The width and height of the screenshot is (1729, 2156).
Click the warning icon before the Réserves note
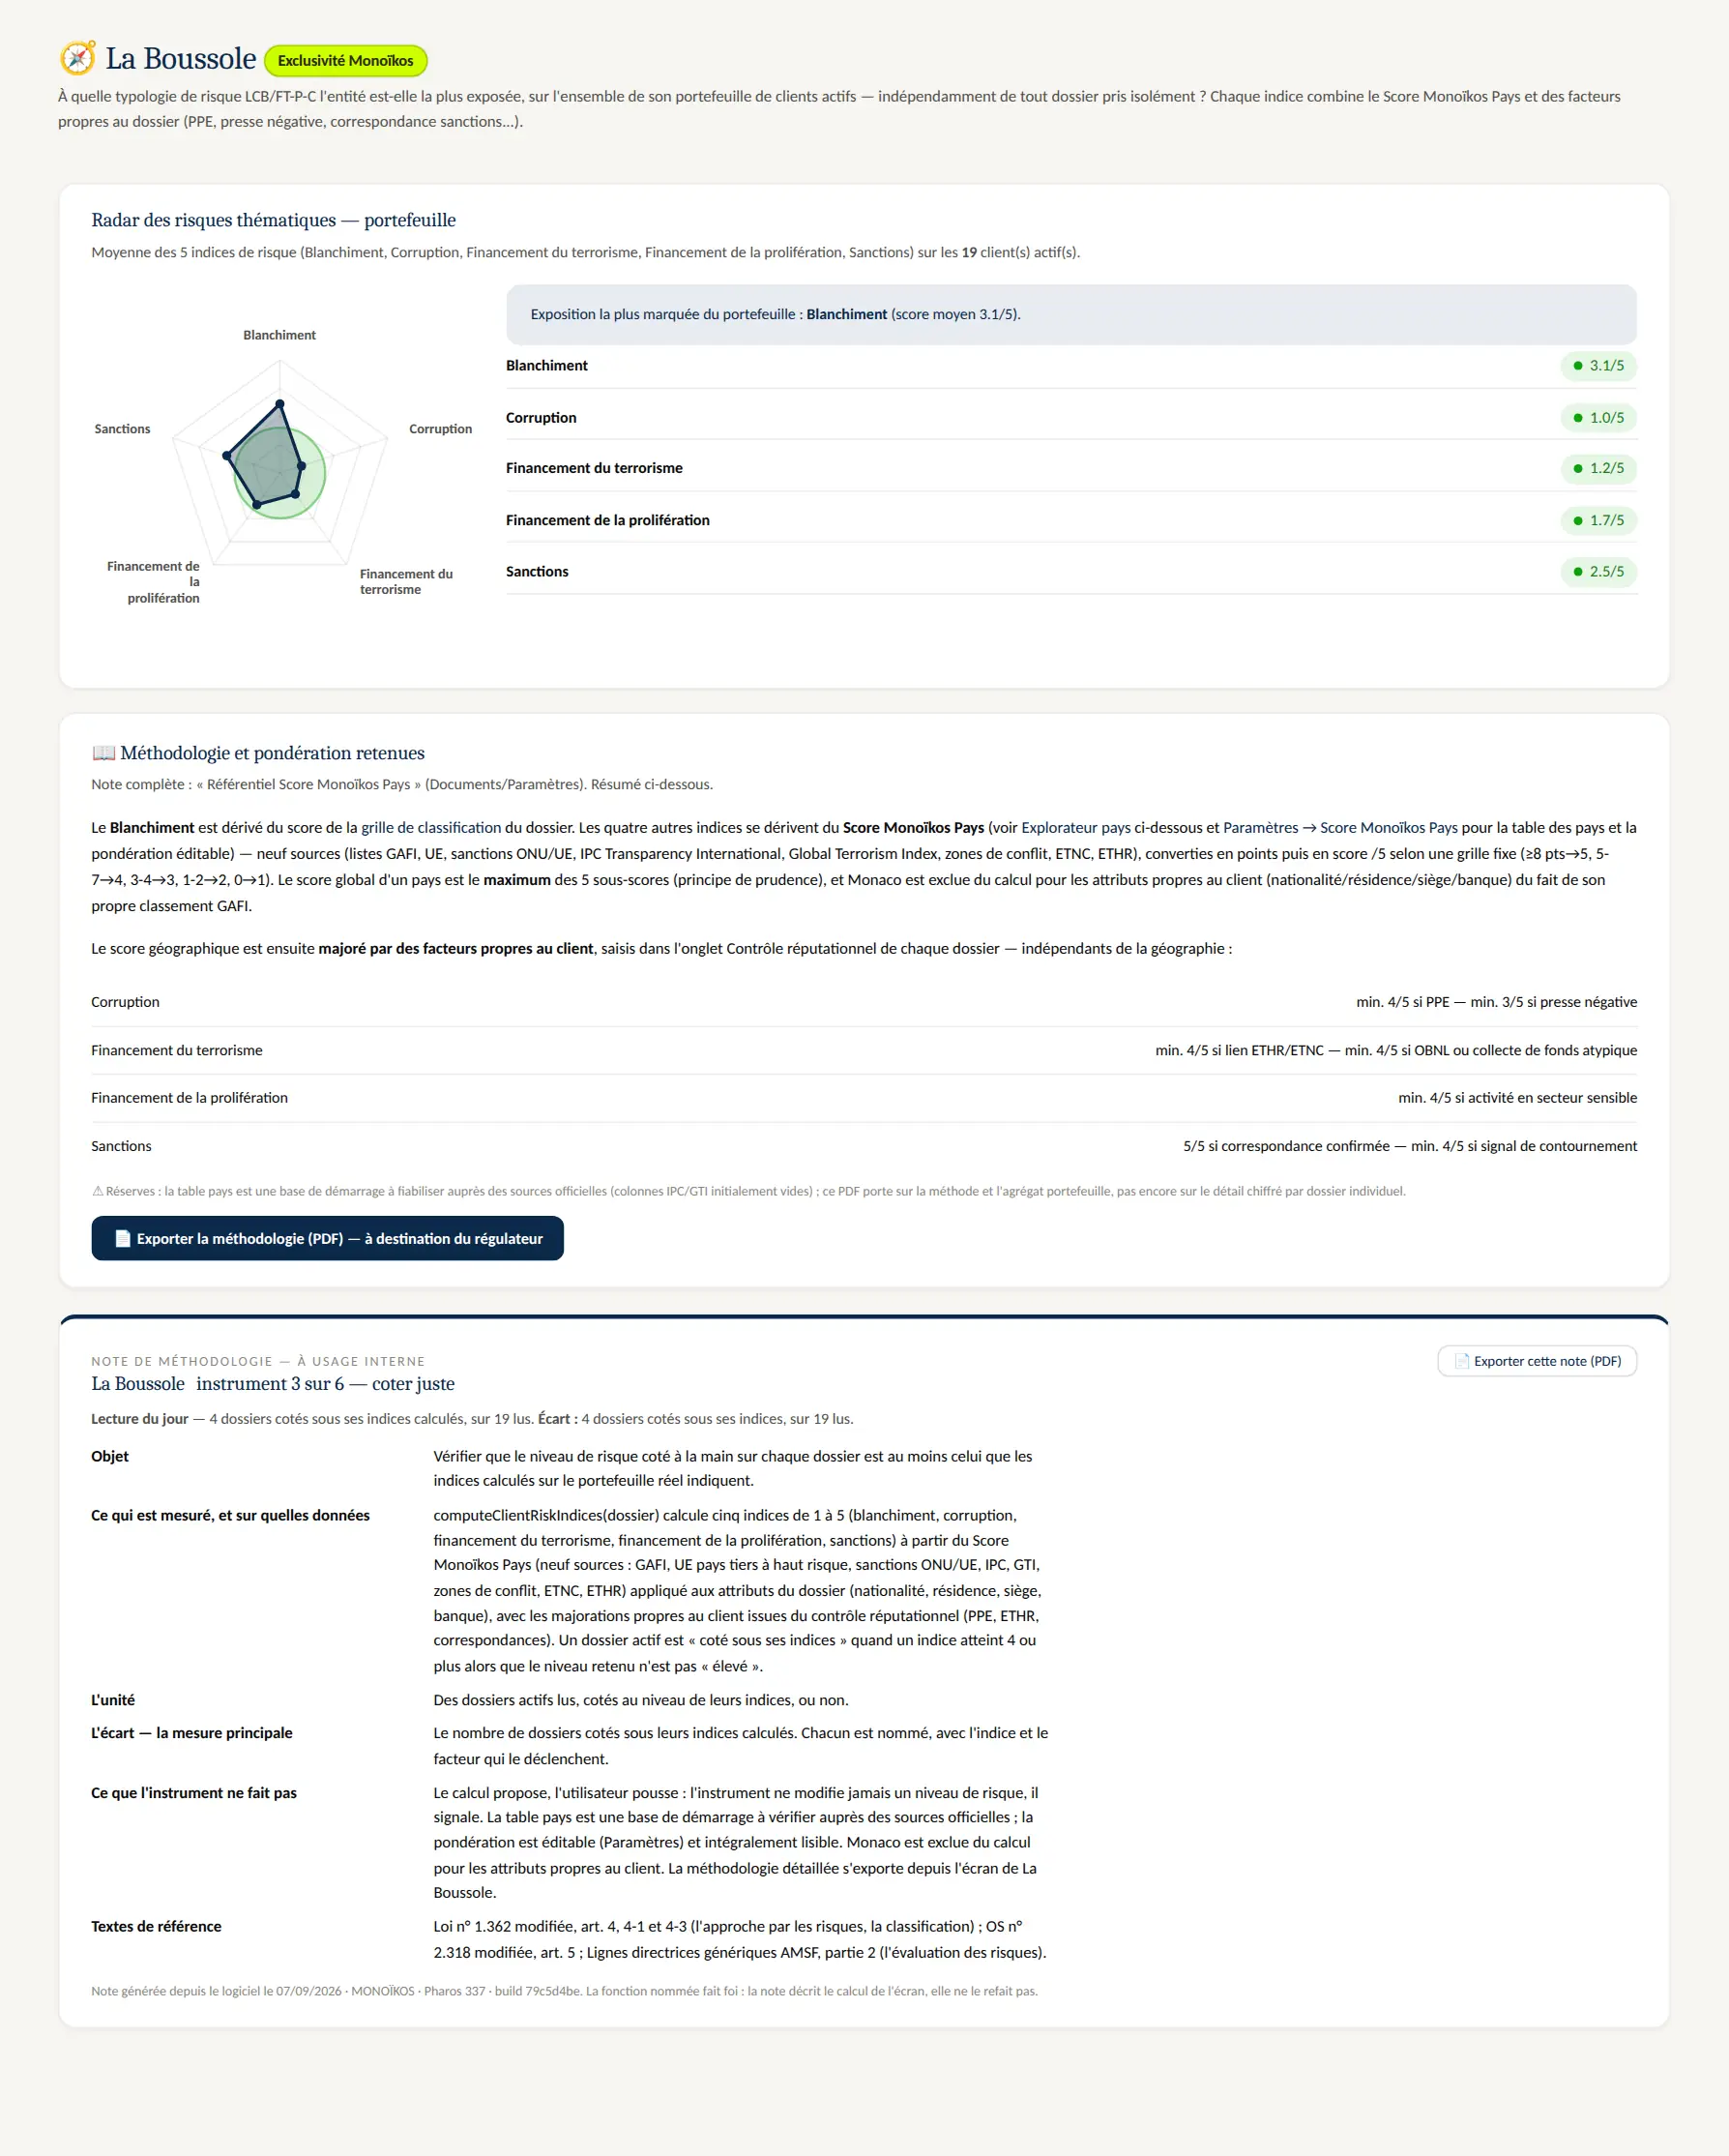coord(98,1191)
